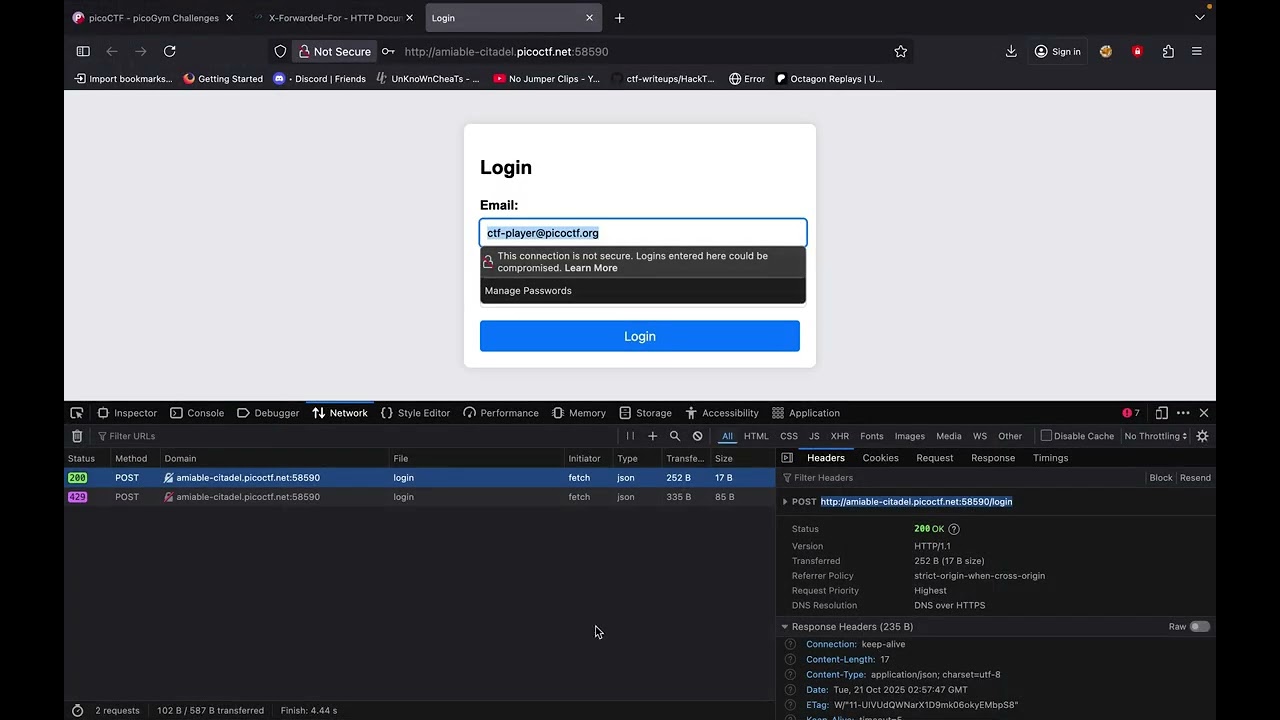This screenshot has height=720, width=1280.
Task: Open tracking protection shield icon
Action: click(280, 51)
